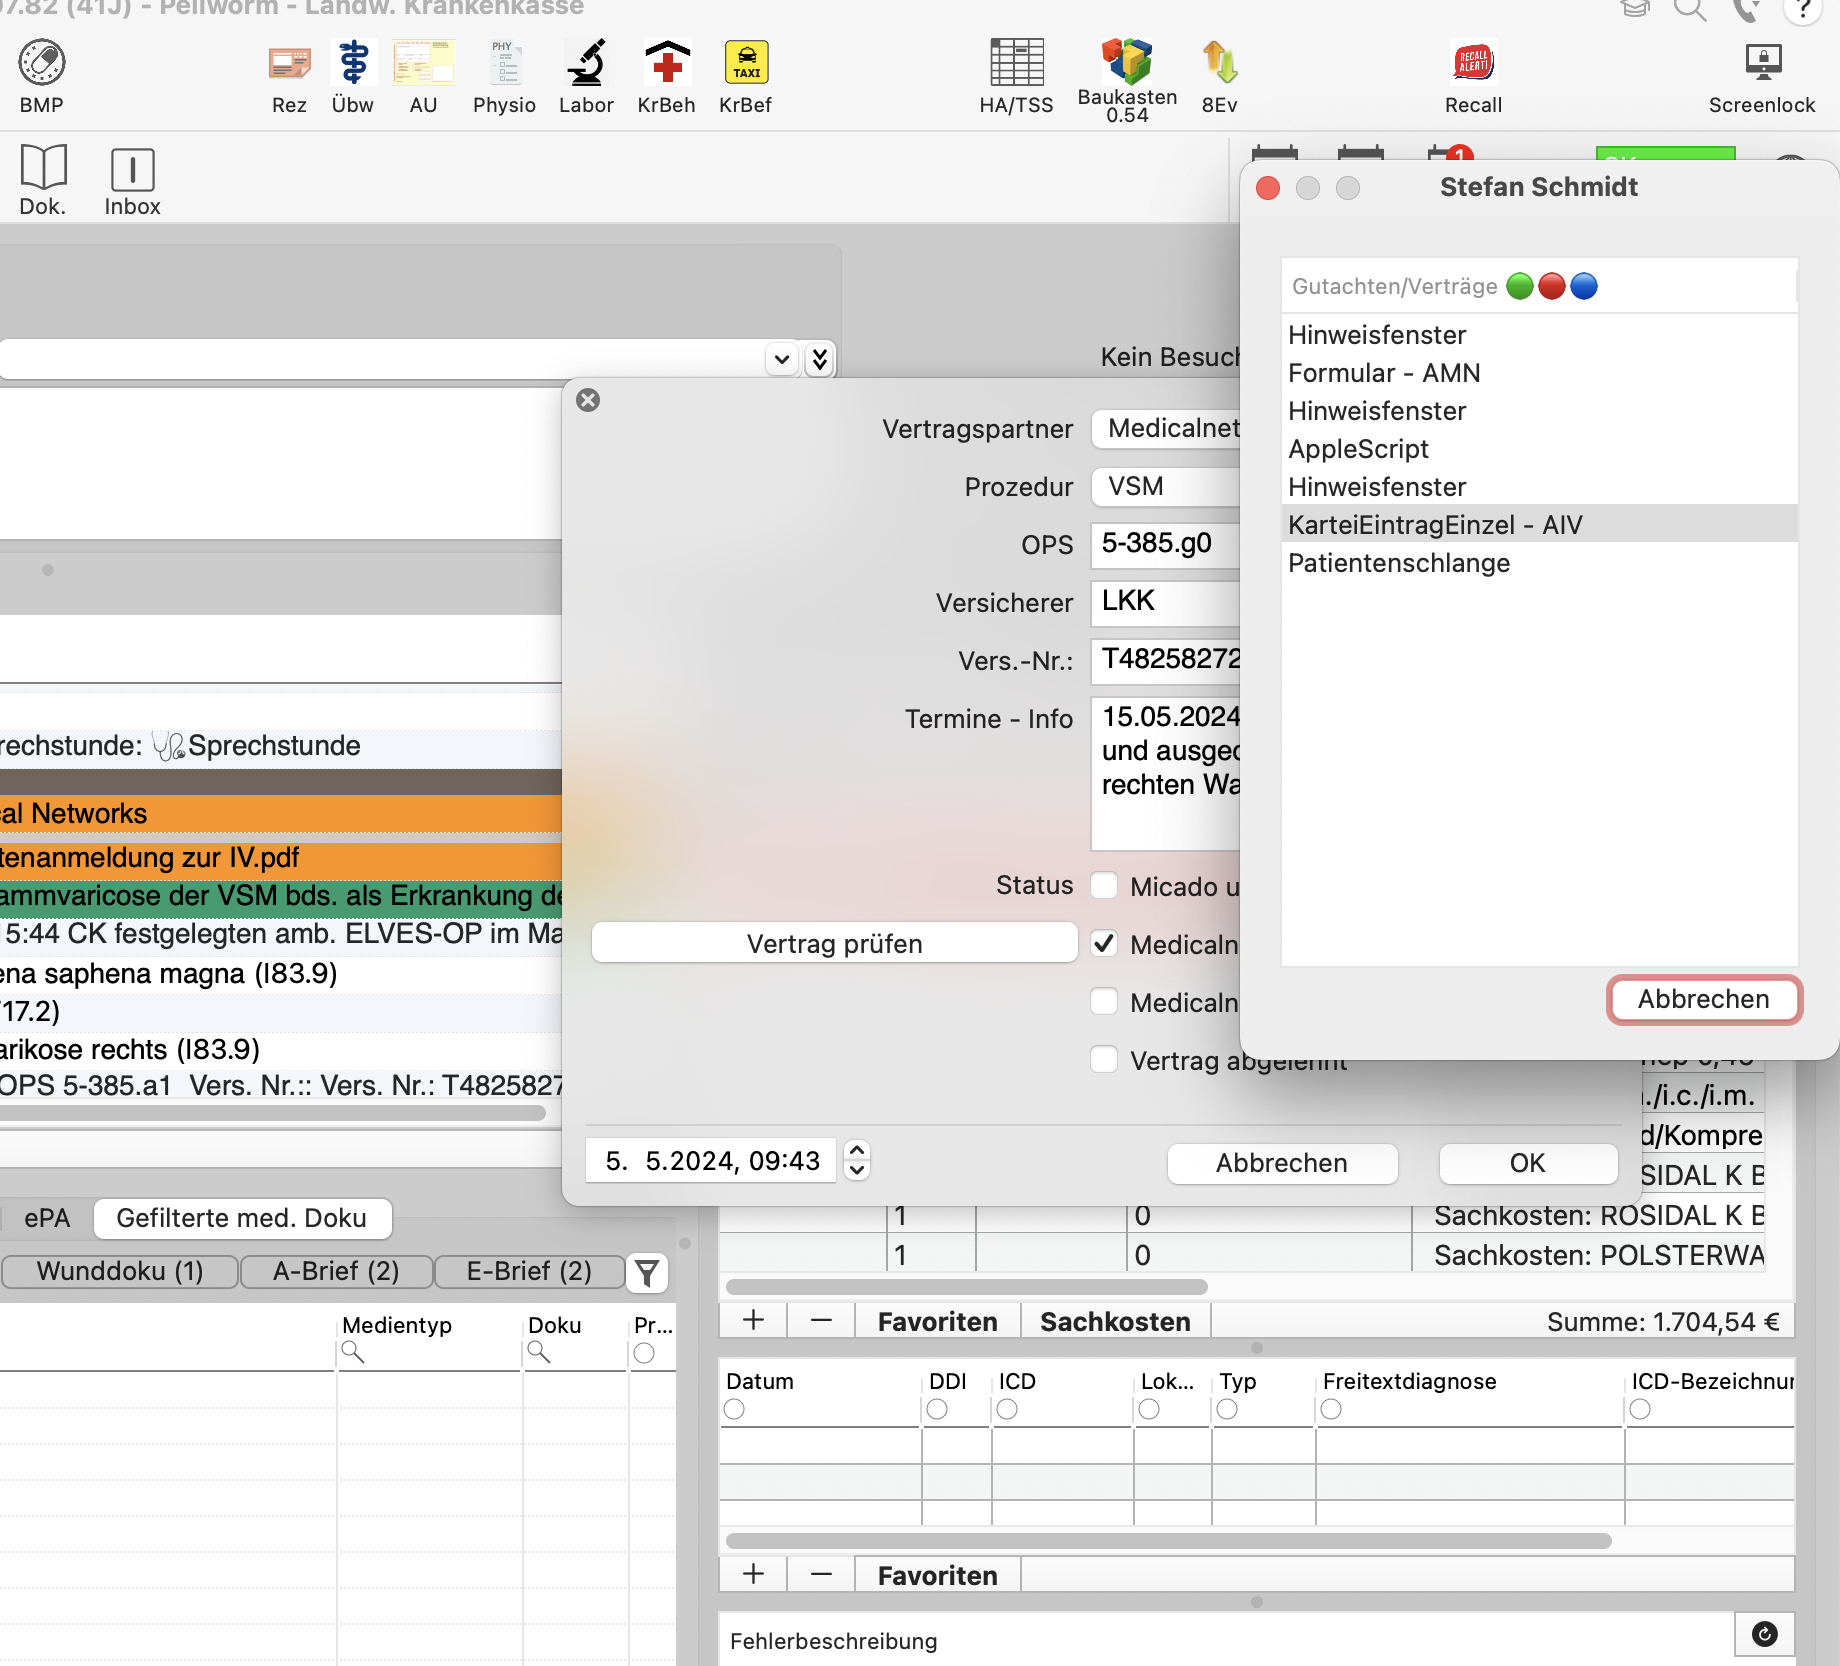Switch to Gefilterte med. Doku tab

[x=242, y=1218]
